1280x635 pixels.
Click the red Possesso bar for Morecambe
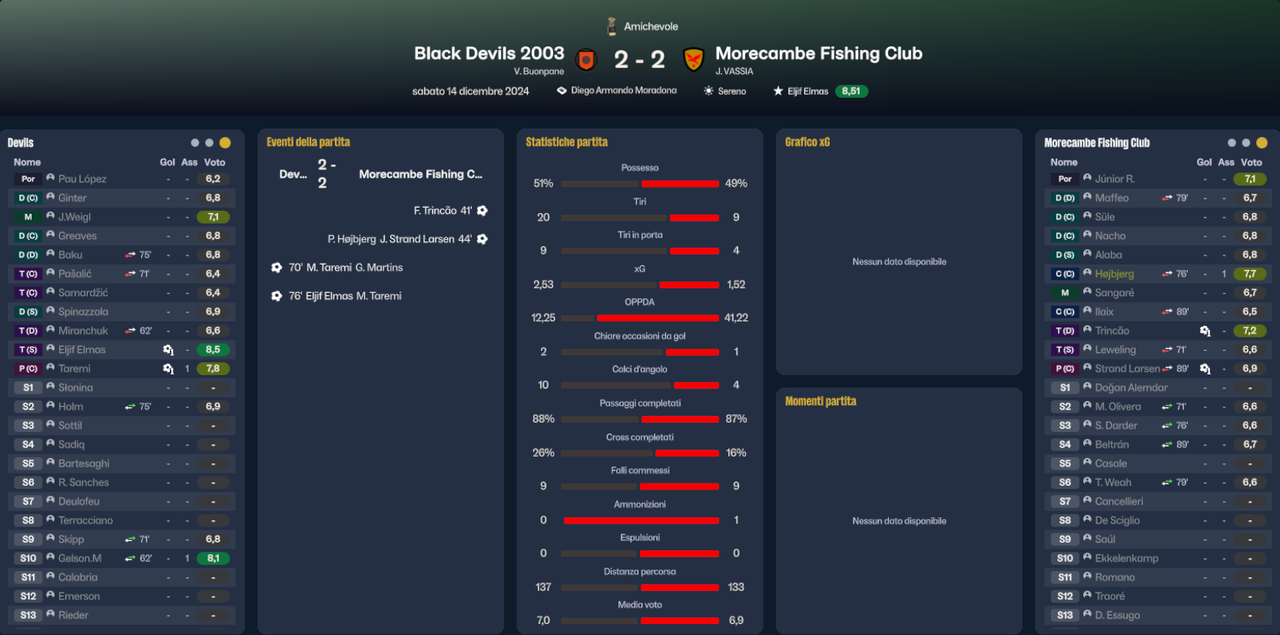tap(680, 184)
